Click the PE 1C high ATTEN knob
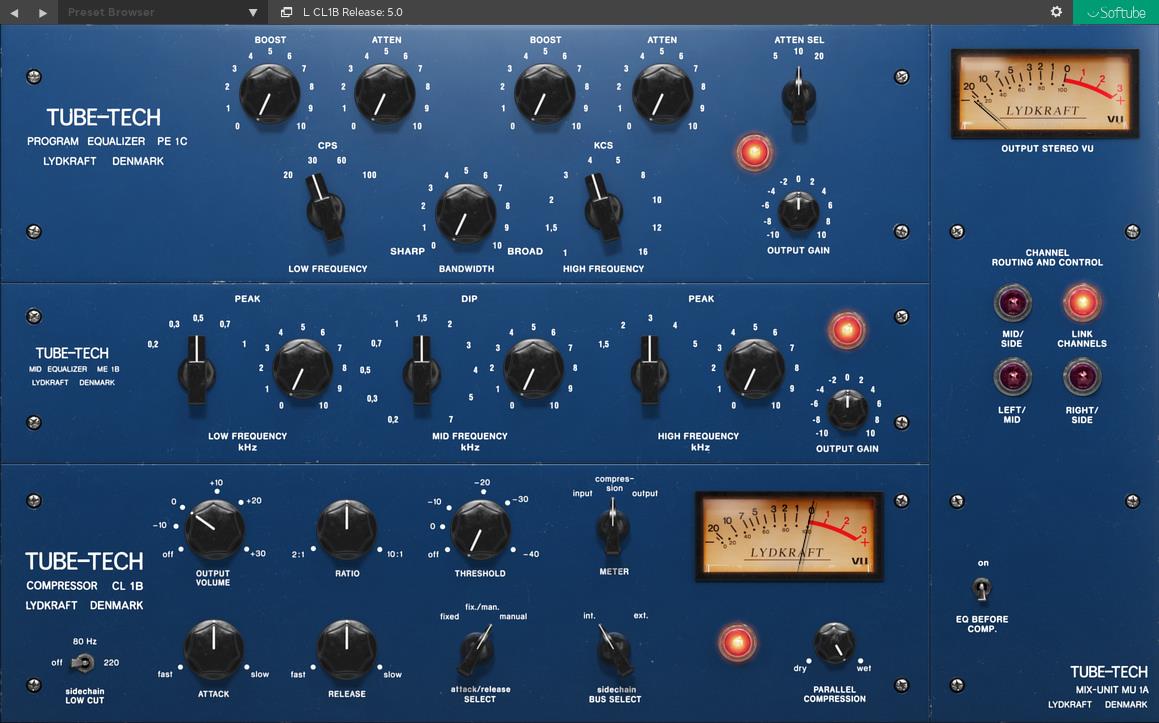The width and height of the screenshot is (1159, 723). (x=662, y=95)
